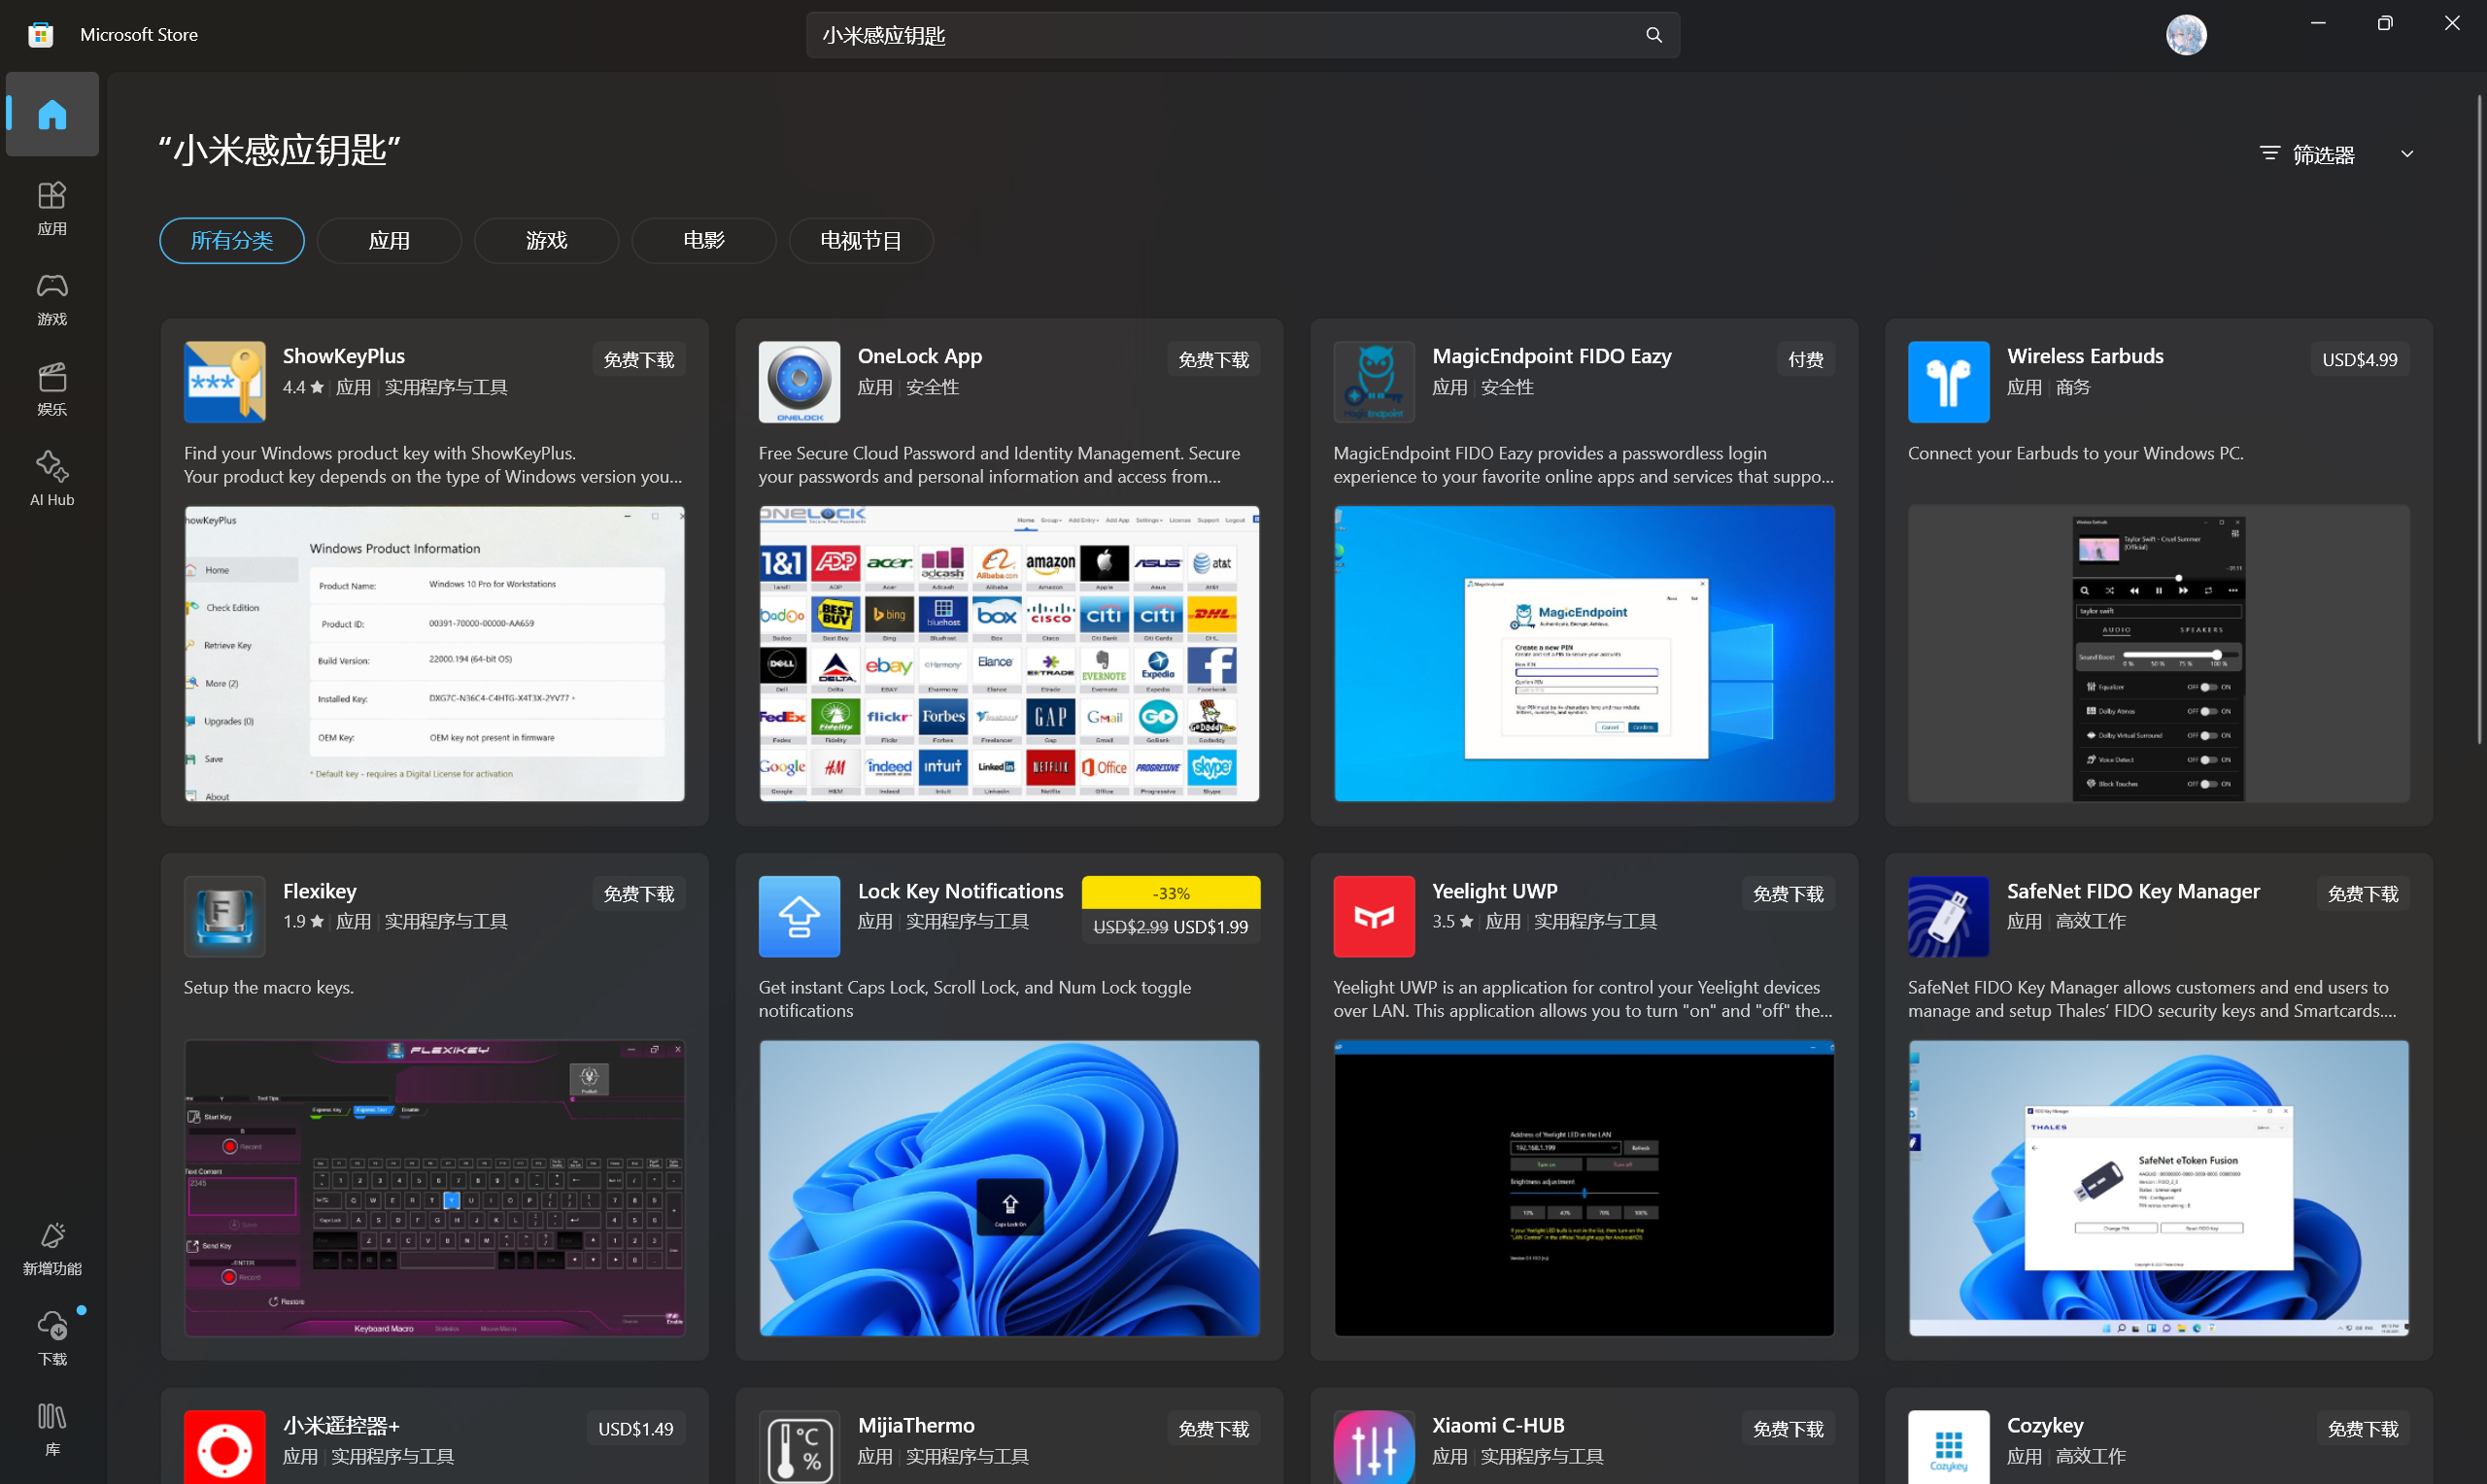Screen dimensions: 2487x1484
Task: Open the user profile avatar
Action: click(2186, 35)
